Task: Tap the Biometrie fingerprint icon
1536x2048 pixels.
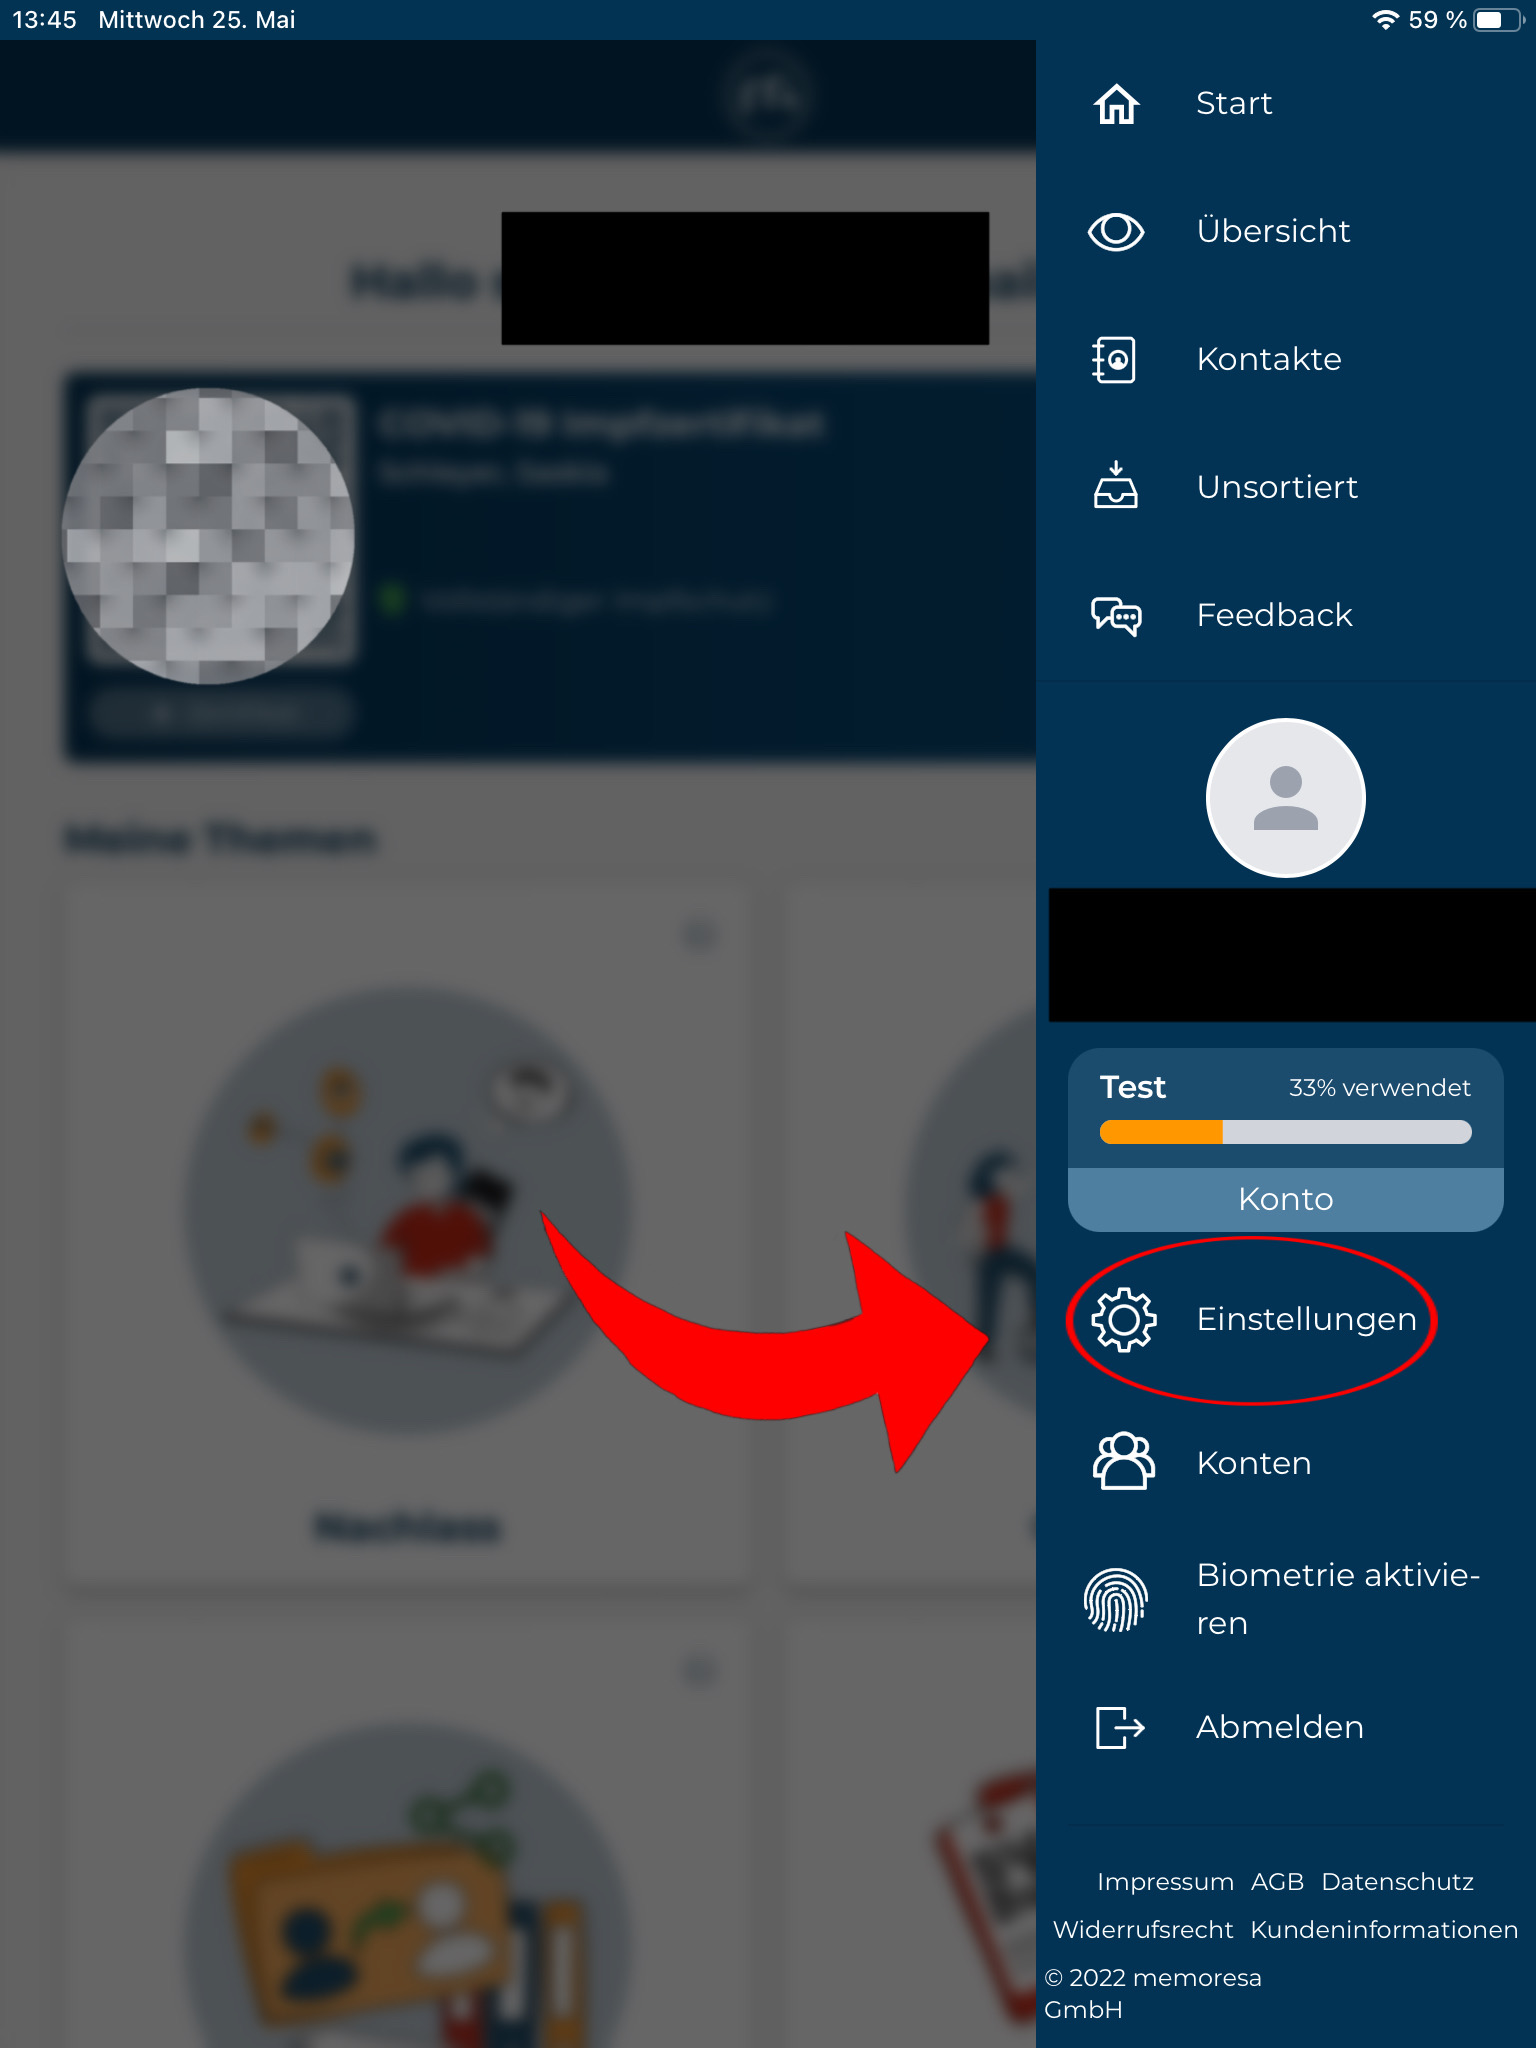Action: click(1115, 1599)
